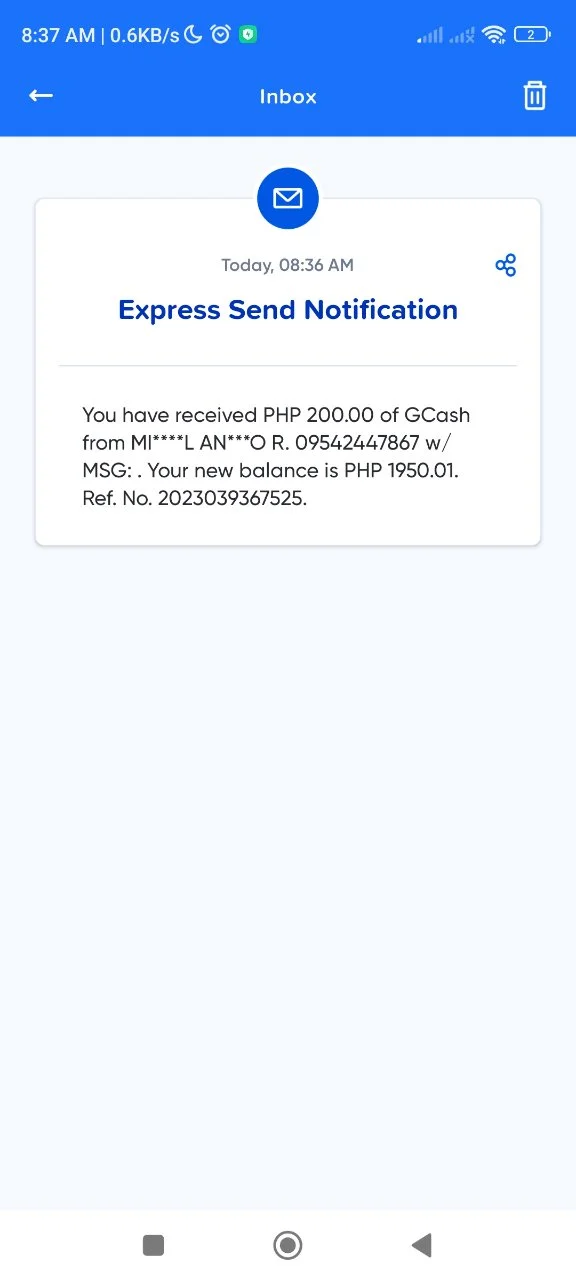Tap the green shield status icon

coord(248,35)
